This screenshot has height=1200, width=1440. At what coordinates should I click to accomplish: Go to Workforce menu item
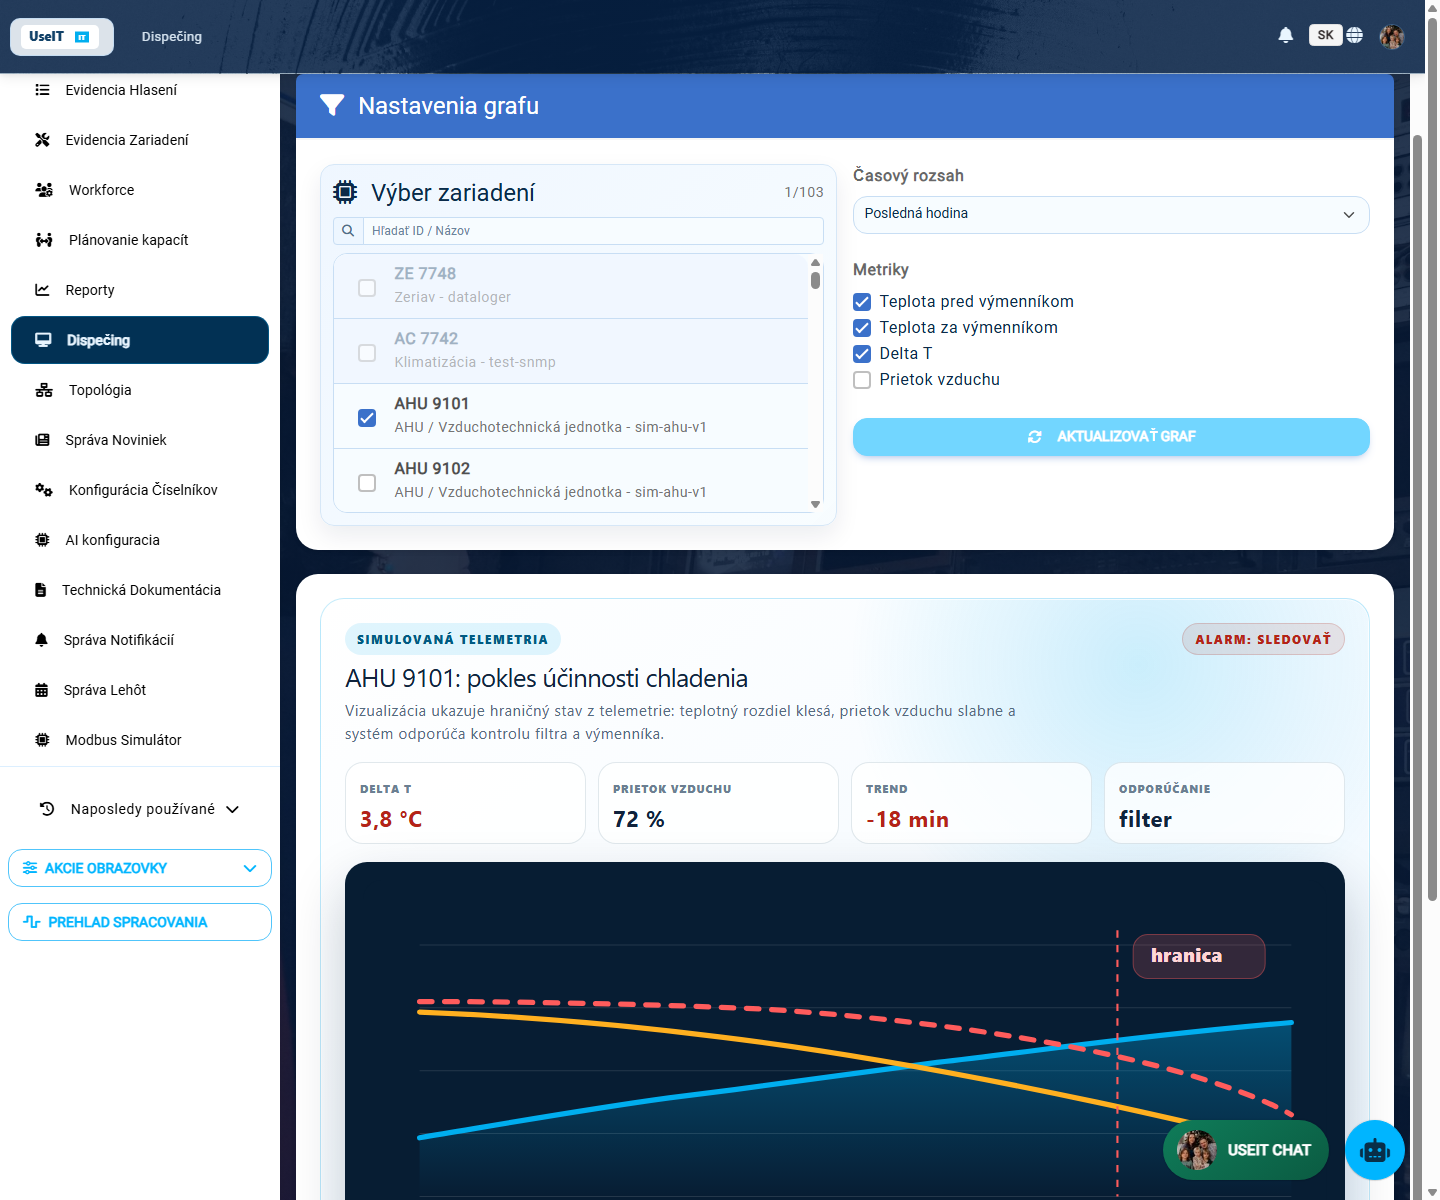(140, 190)
